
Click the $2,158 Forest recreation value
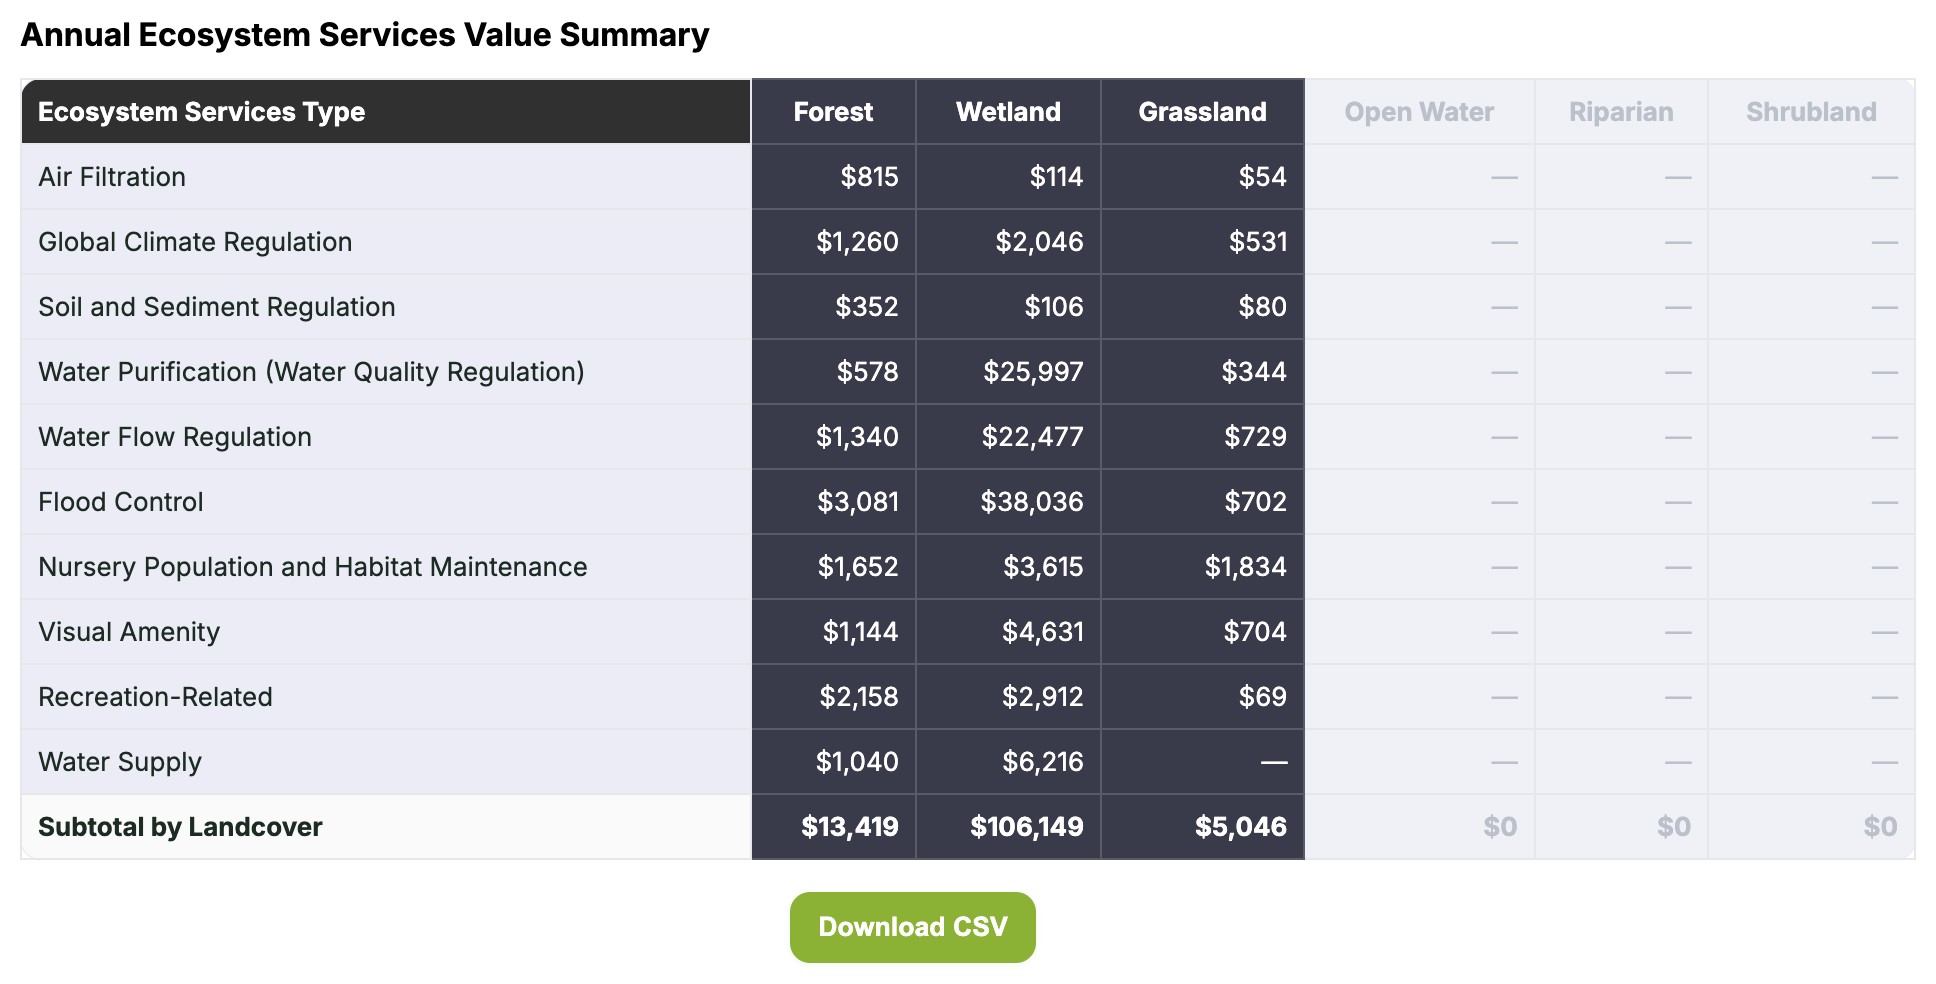coord(859,697)
